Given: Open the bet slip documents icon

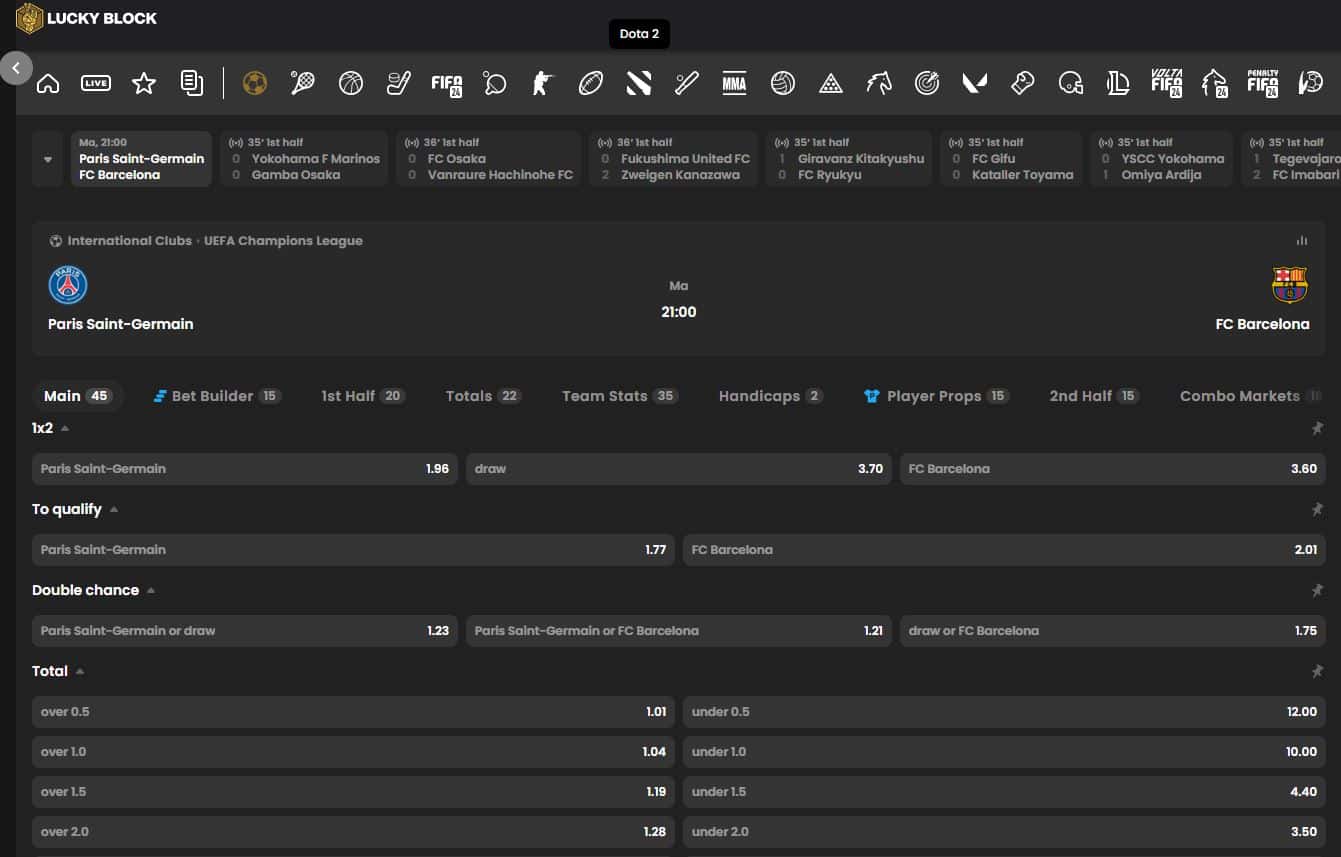Looking at the screenshot, I should [x=192, y=84].
